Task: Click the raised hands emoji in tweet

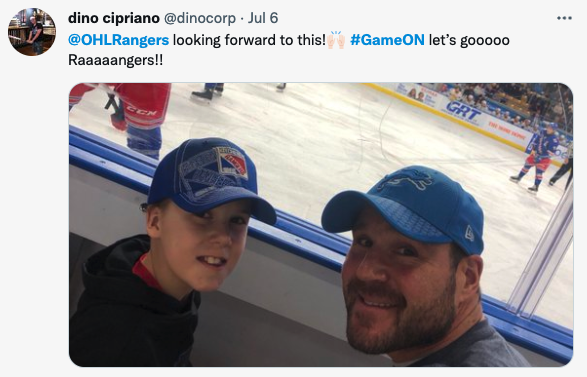Action: (336, 40)
